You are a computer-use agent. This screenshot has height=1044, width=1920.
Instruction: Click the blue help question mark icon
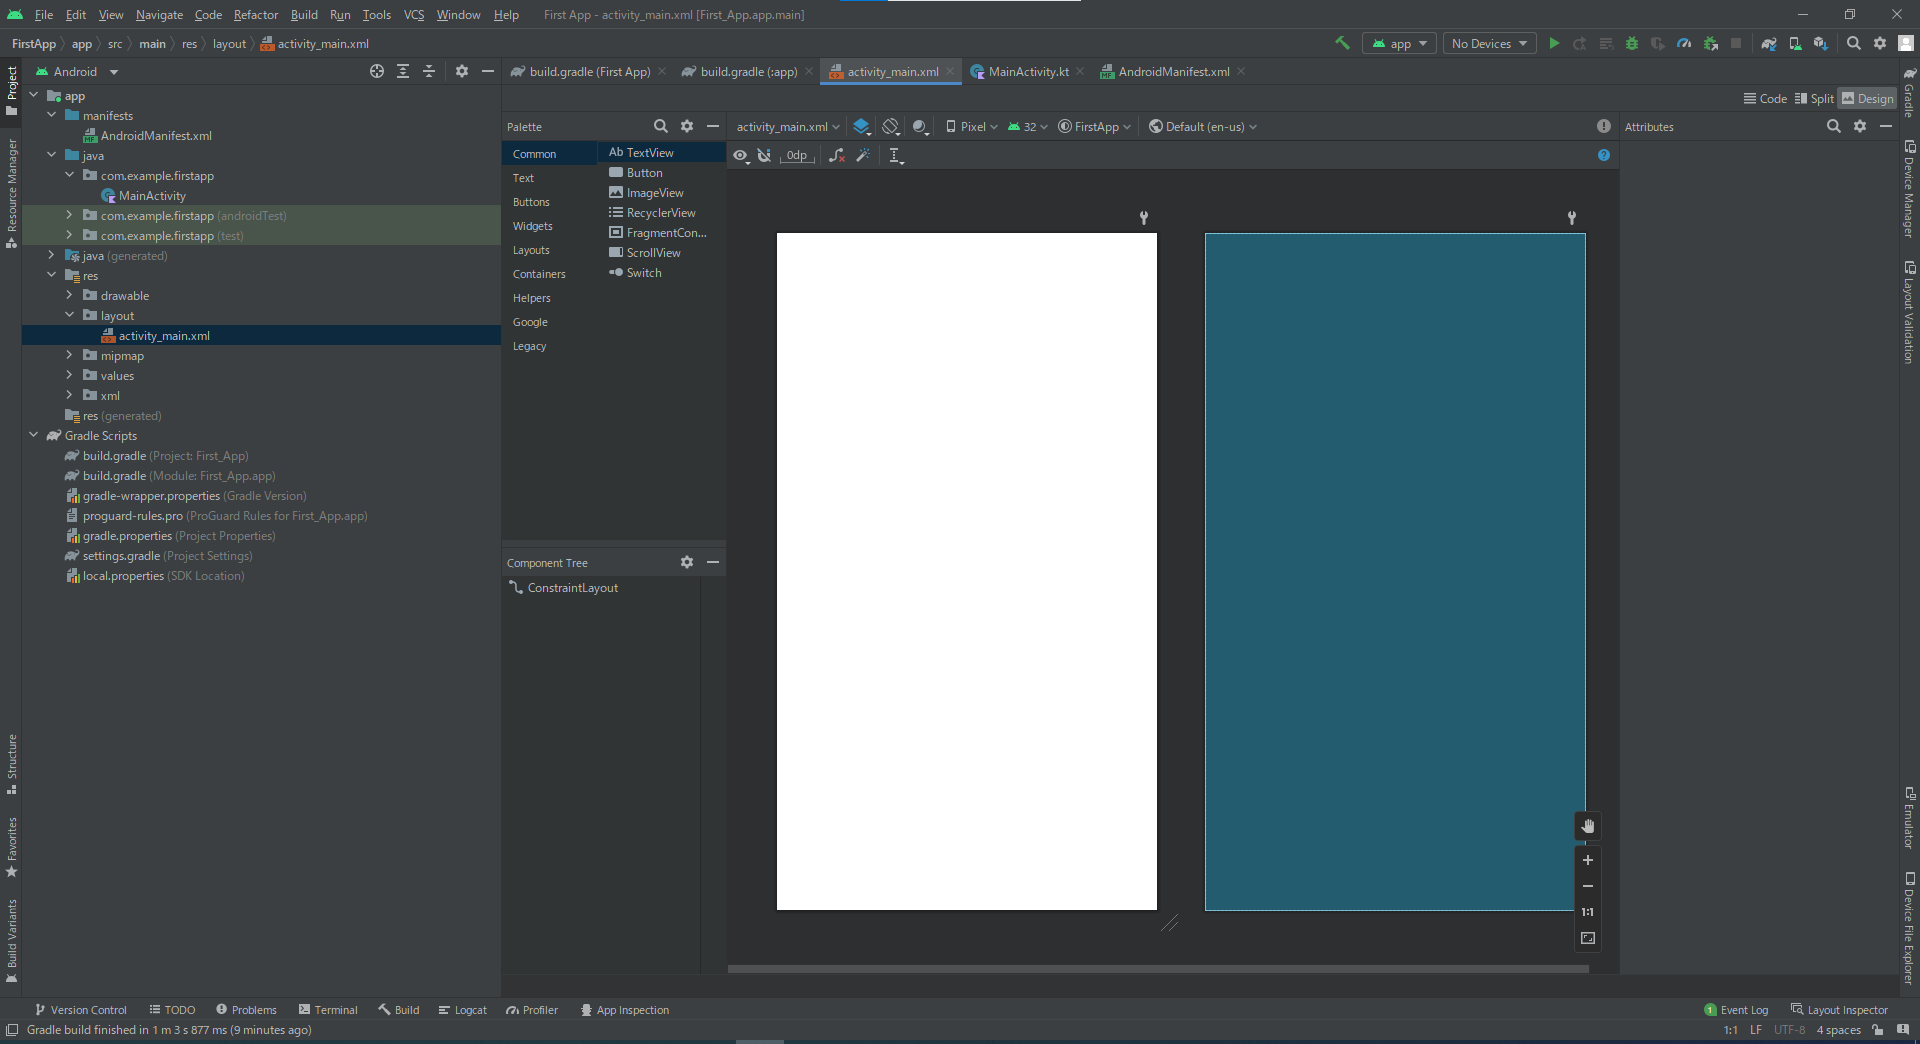(x=1604, y=155)
